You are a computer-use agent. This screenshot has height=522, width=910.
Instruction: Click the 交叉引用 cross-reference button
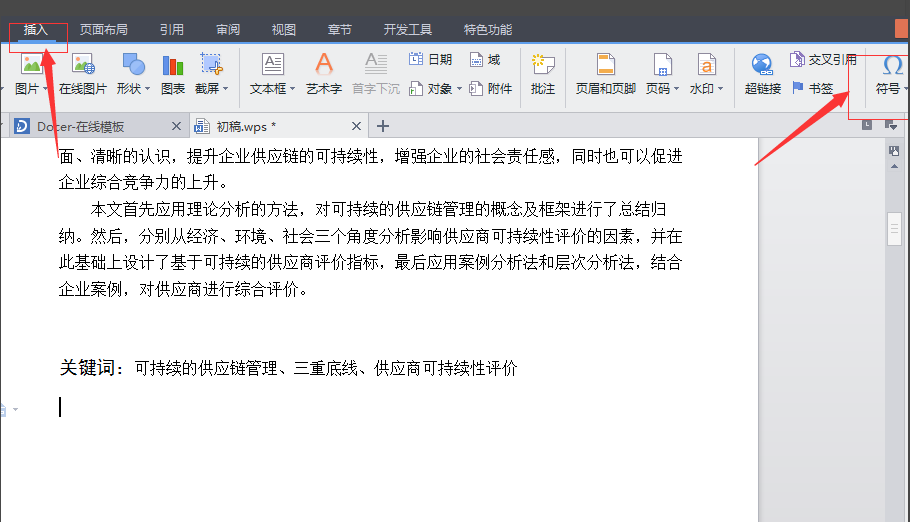(823, 59)
